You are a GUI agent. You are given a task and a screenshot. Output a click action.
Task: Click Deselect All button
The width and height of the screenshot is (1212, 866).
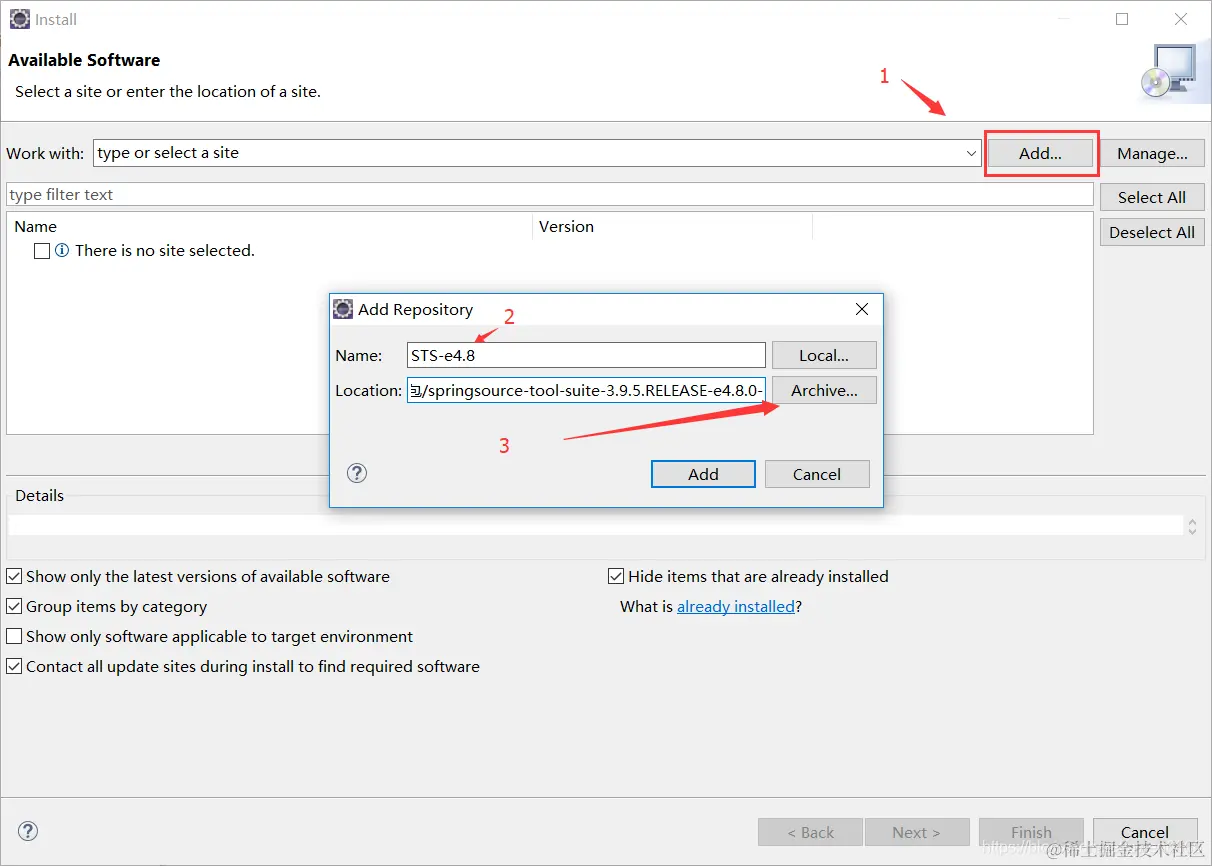click(1152, 232)
